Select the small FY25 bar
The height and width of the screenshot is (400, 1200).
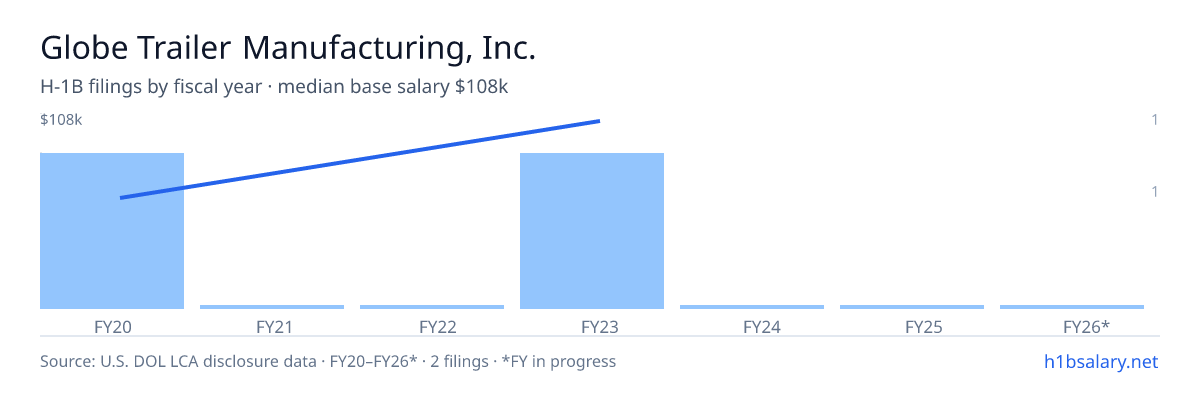coord(912,307)
